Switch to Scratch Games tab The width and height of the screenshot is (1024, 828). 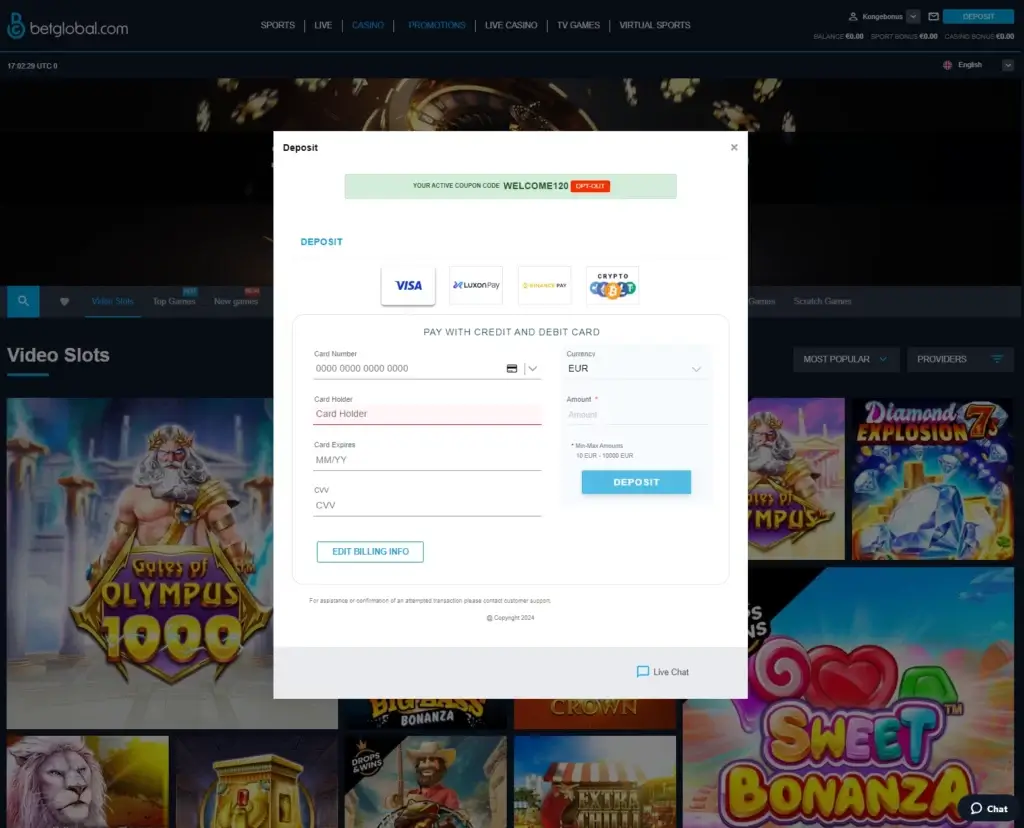pos(822,302)
